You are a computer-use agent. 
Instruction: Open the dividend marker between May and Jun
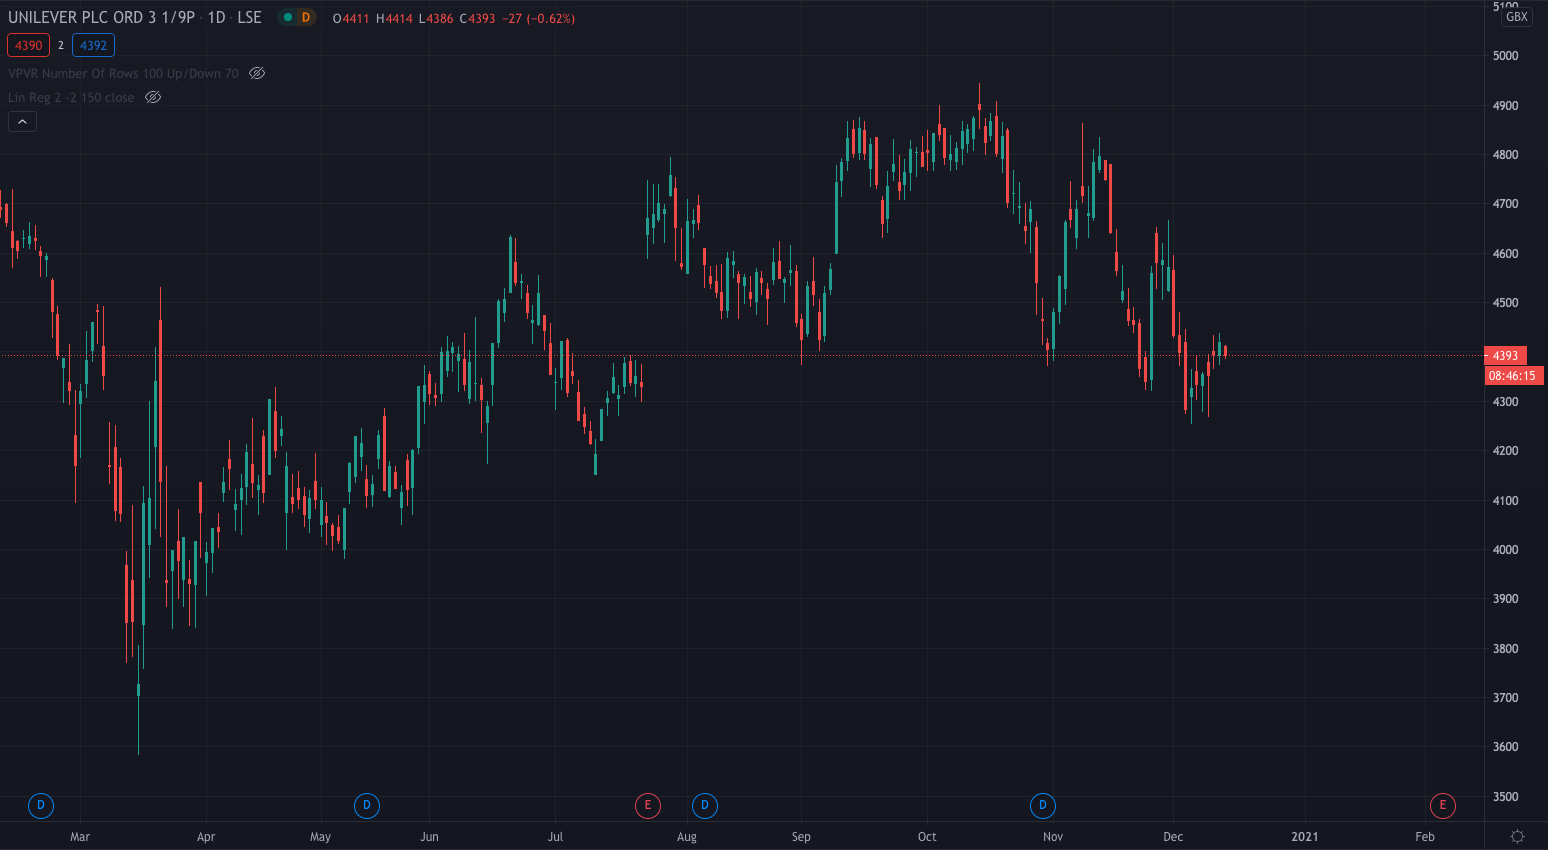[367, 805]
